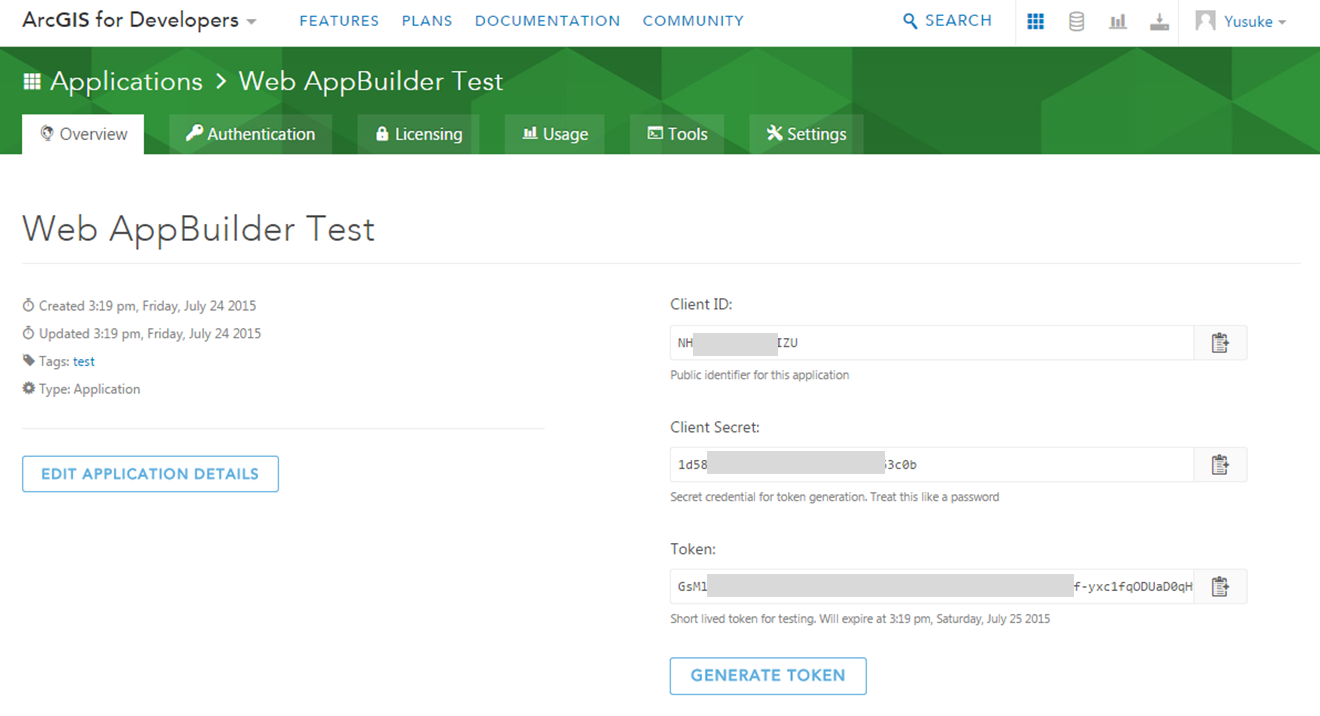This screenshot has height=716, width=1320.
Task: Switch to the Overview tab
Action: pos(83,134)
